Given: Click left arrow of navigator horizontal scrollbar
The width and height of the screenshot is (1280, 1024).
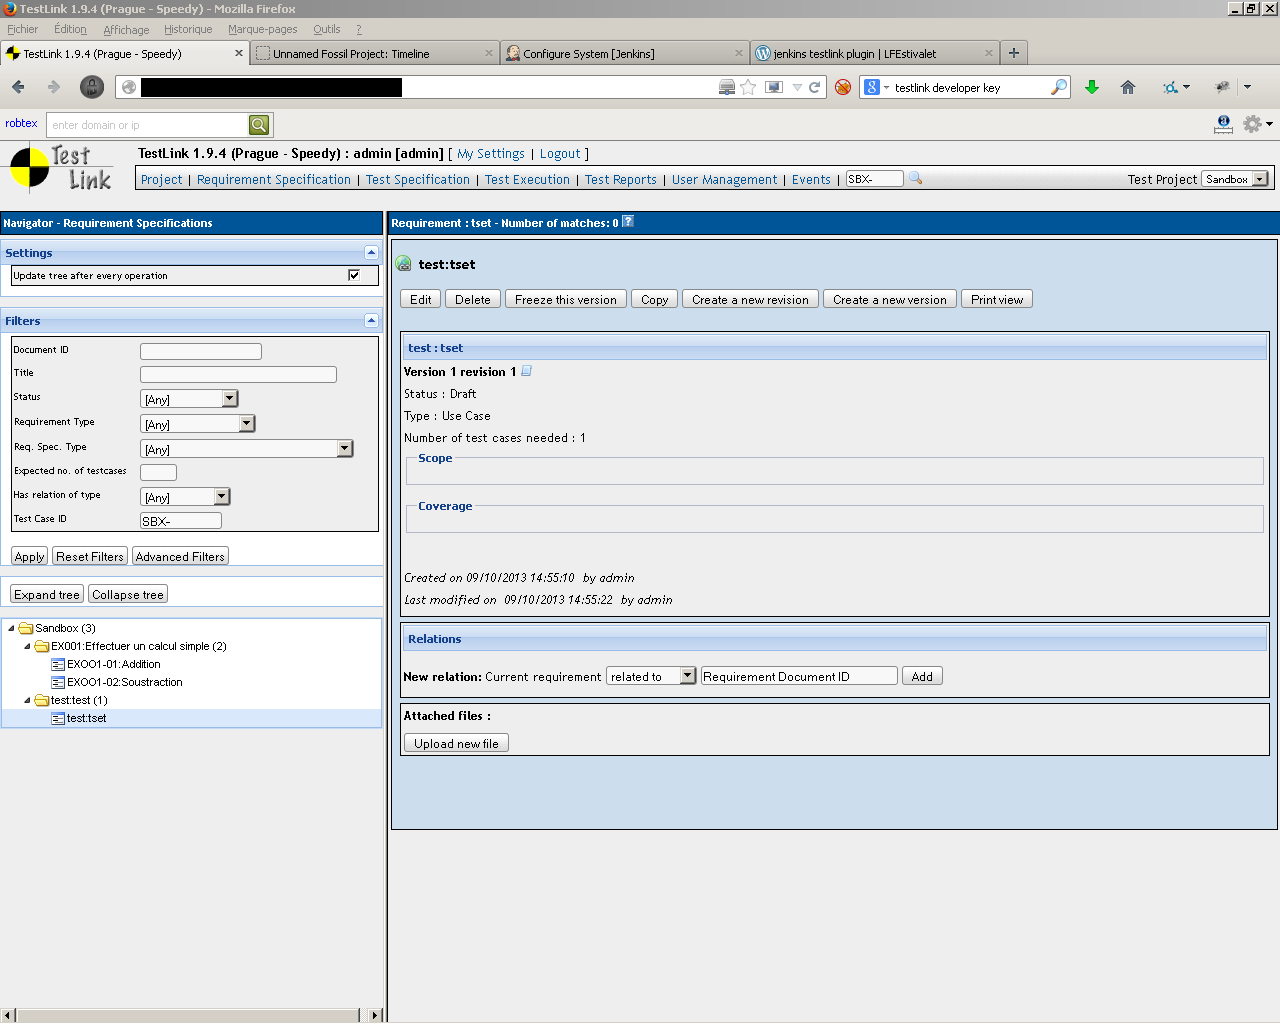Looking at the screenshot, I should click(8, 1015).
